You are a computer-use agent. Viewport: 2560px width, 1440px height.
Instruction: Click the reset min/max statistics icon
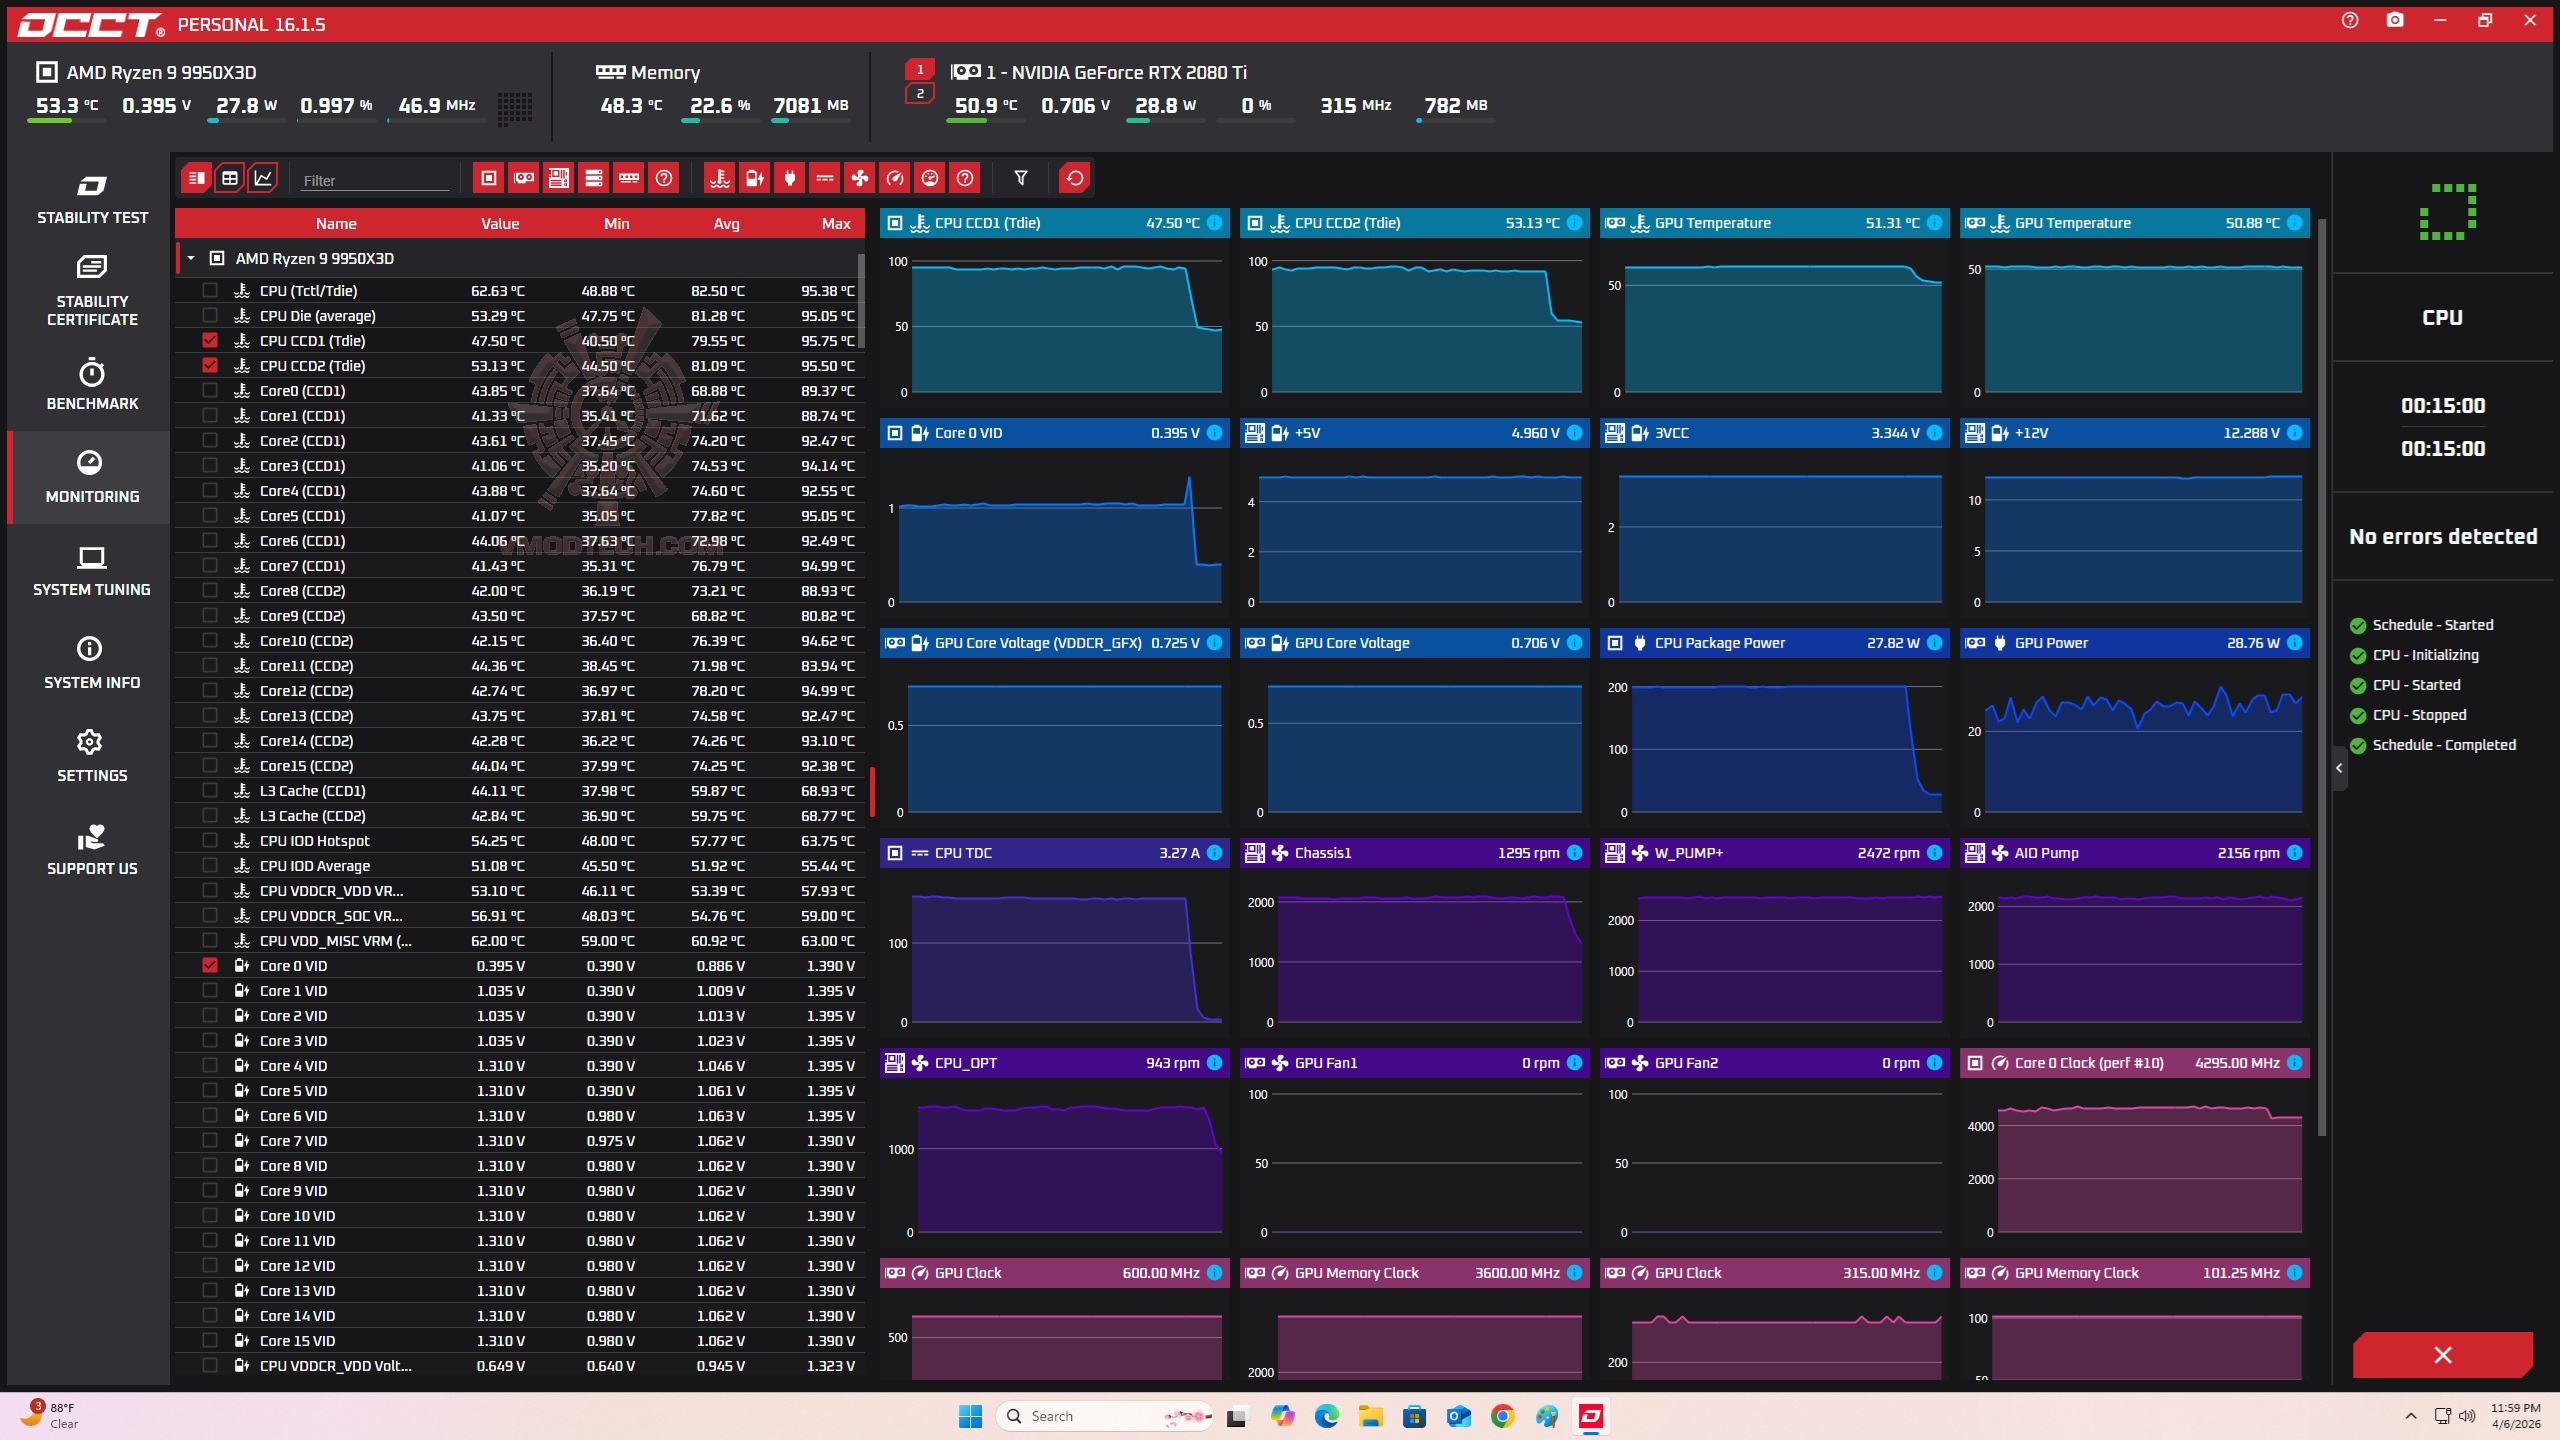point(1074,178)
